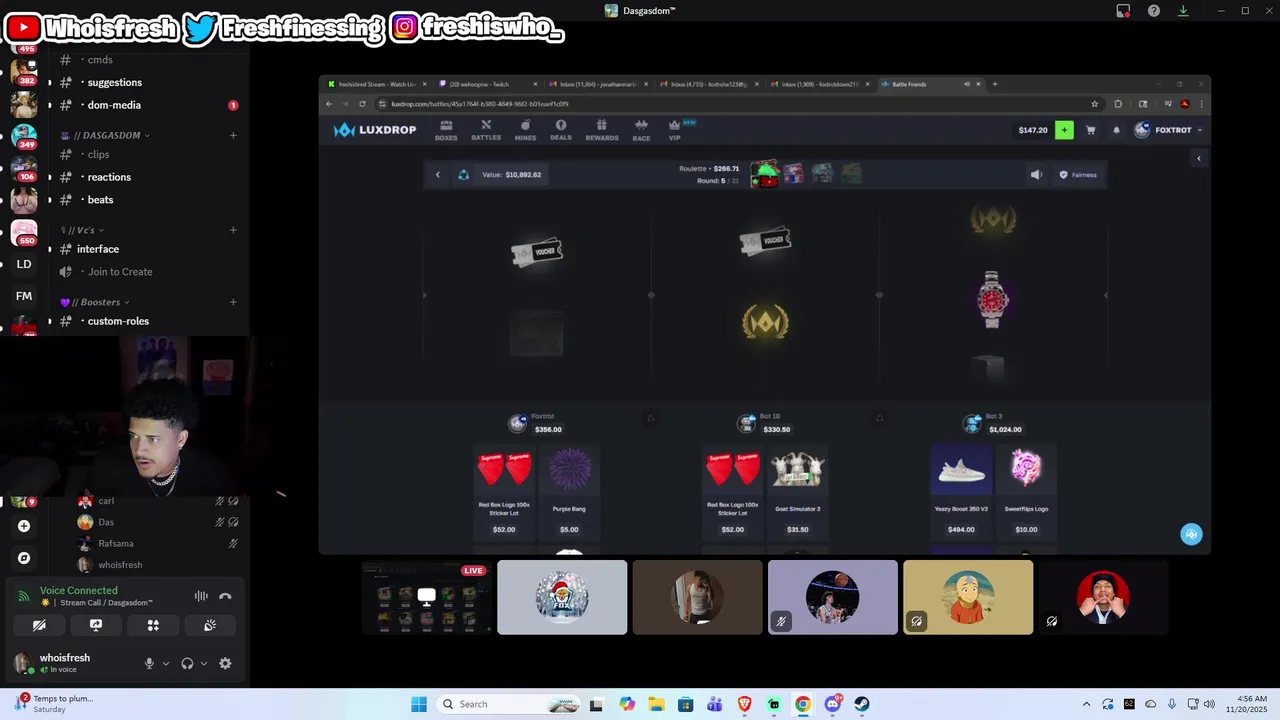Toggle noise suppression waveform icon

(201, 596)
